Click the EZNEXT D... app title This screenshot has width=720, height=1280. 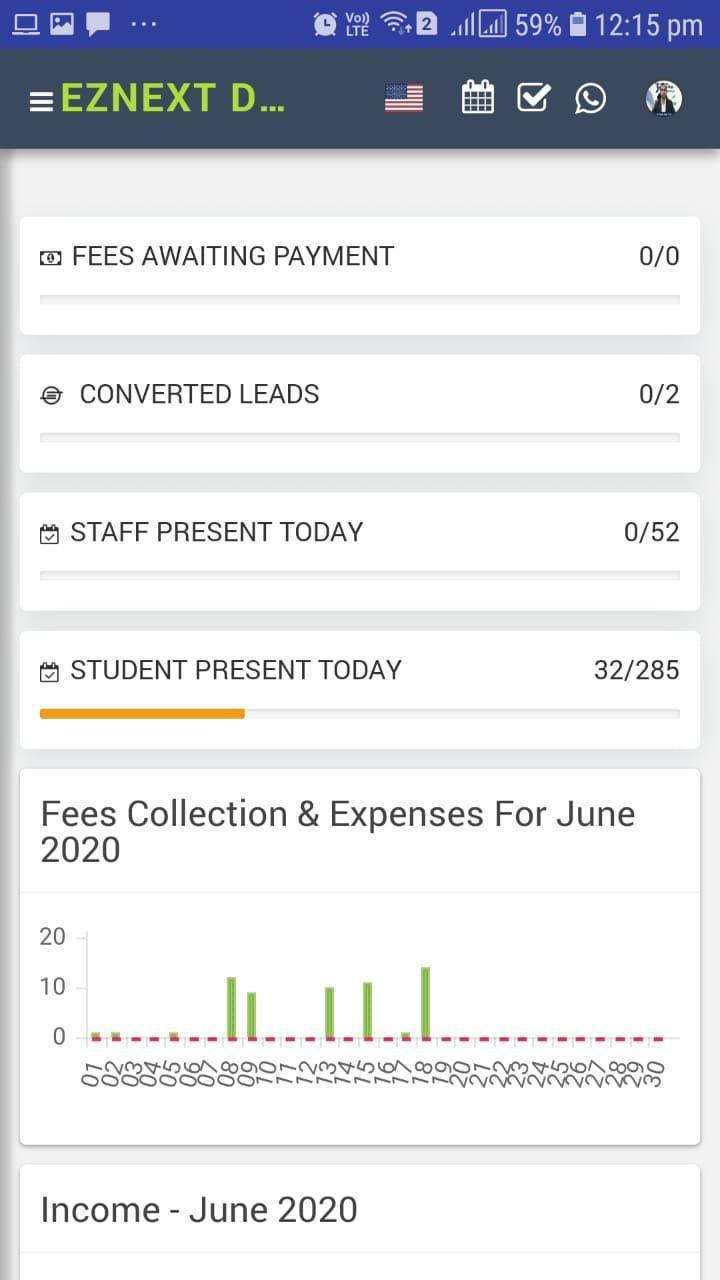point(172,99)
